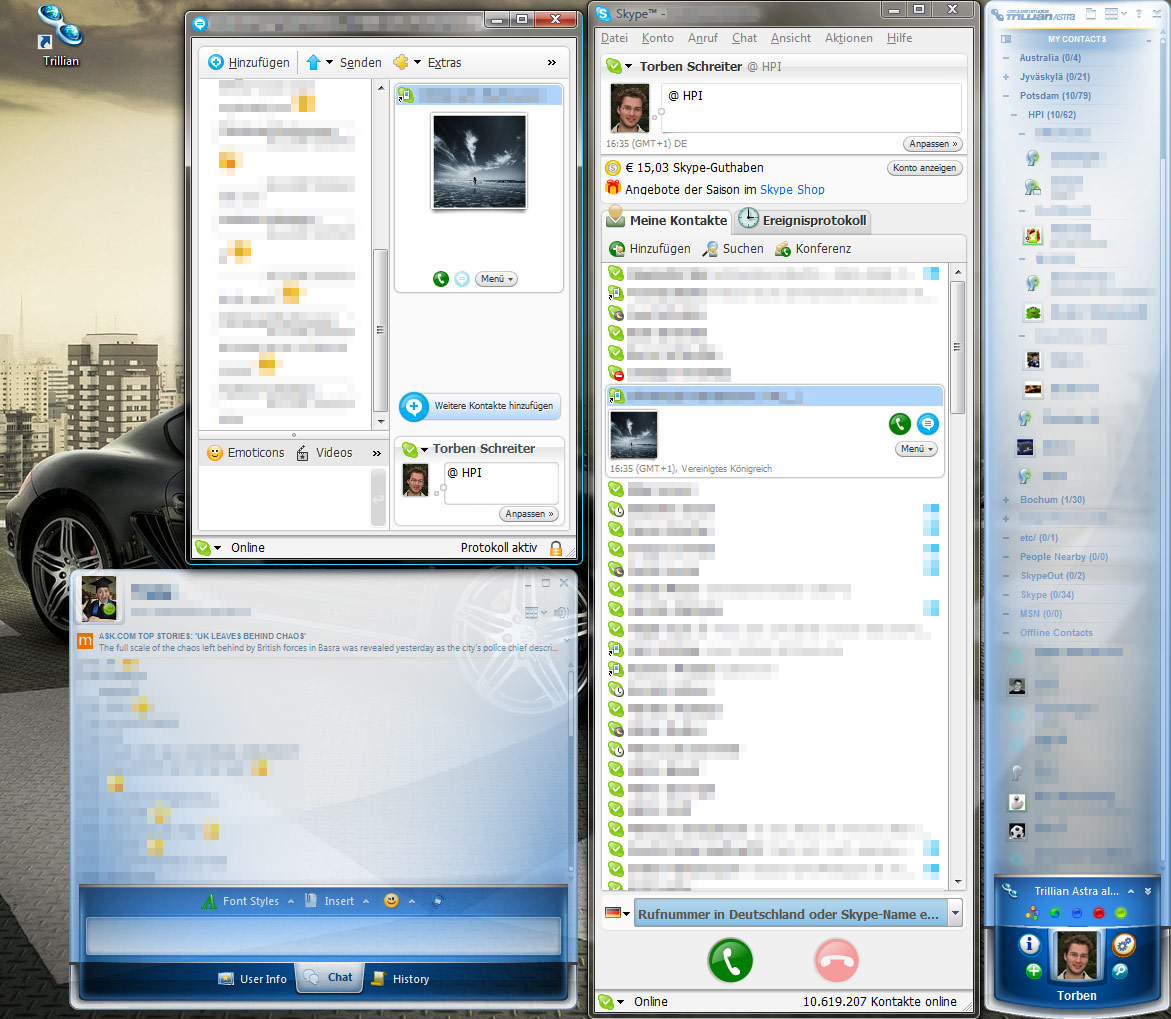Click the blue status orb in Trillian
Image resolution: width=1171 pixels, height=1019 pixels.
click(1077, 913)
